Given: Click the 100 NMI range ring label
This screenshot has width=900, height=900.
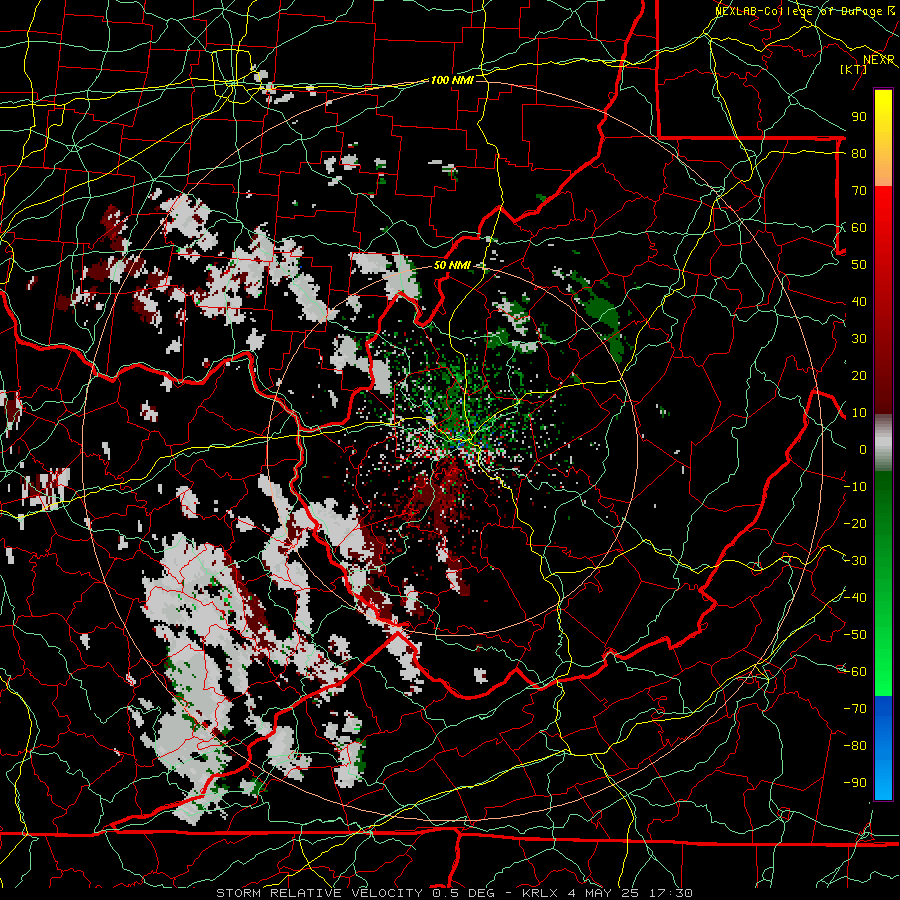Looking at the screenshot, I should (452, 80).
